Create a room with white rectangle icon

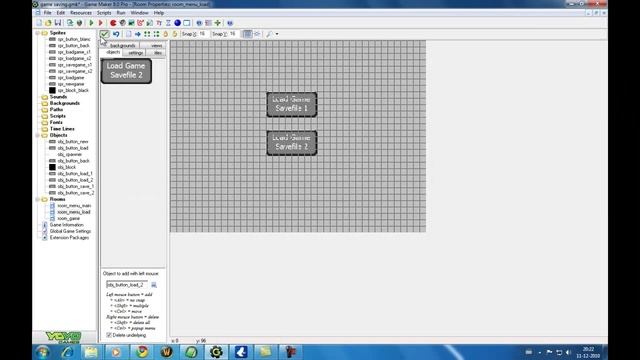coord(187,23)
